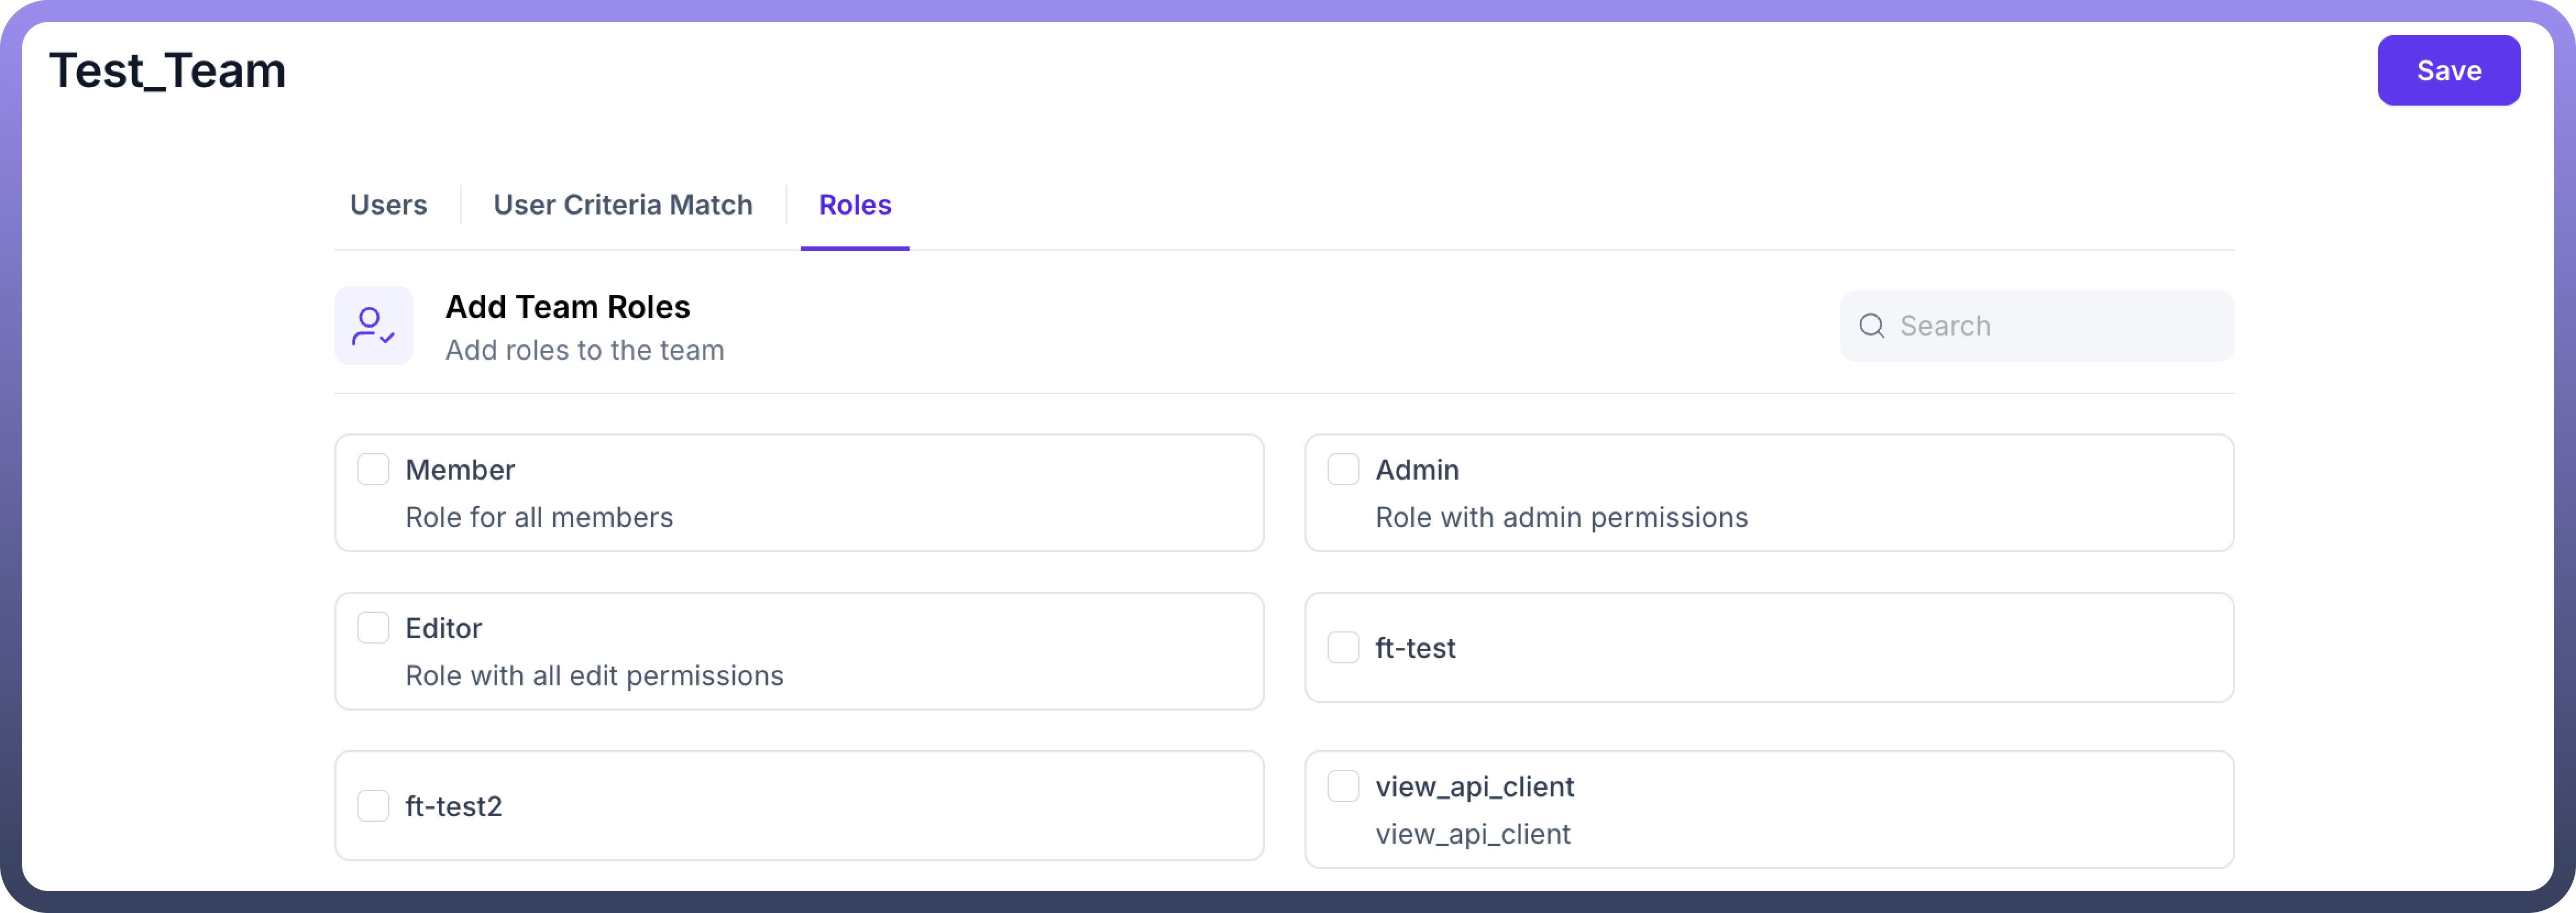This screenshot has width=2576, height=913.
Task: Select the Roles tab
Action: [x=854, y=205]
